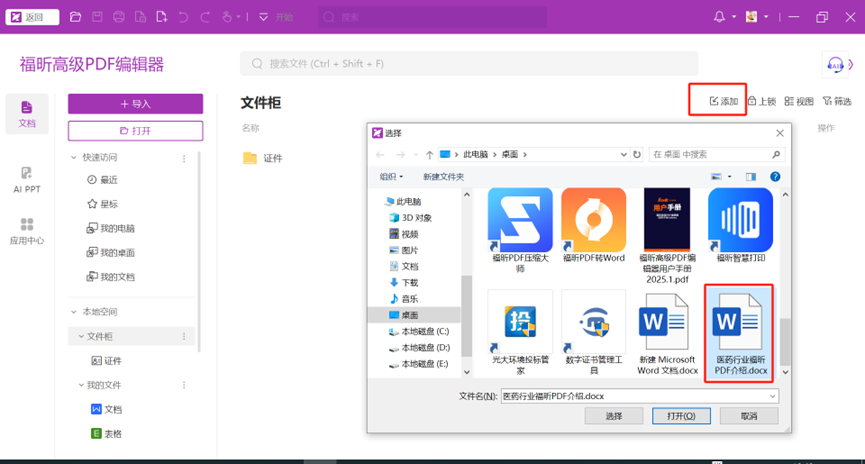The height and width of the screenshot is (464, 865).
Task: Click the undo arrow icon
Action: click(183, 17)
